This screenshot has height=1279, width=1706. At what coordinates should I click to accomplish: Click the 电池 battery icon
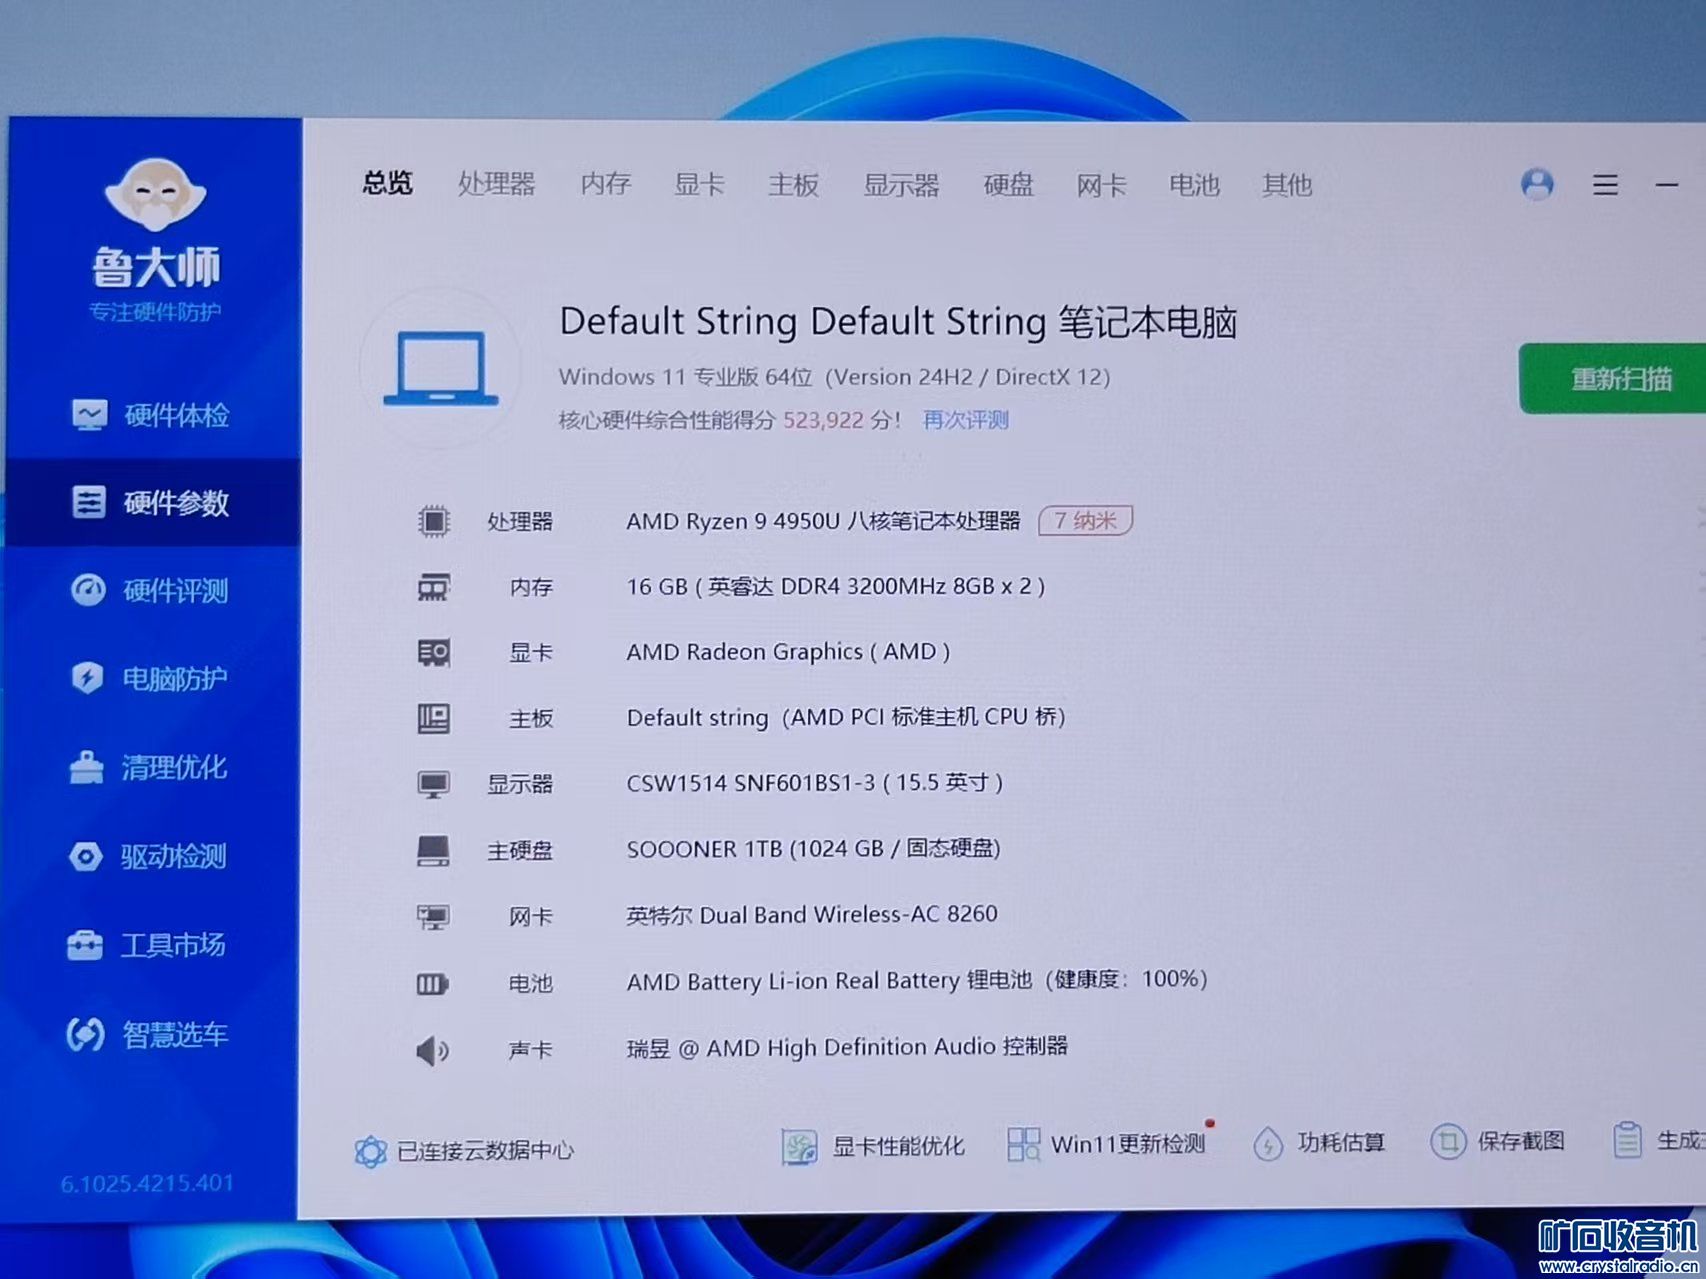coord(432,984)
